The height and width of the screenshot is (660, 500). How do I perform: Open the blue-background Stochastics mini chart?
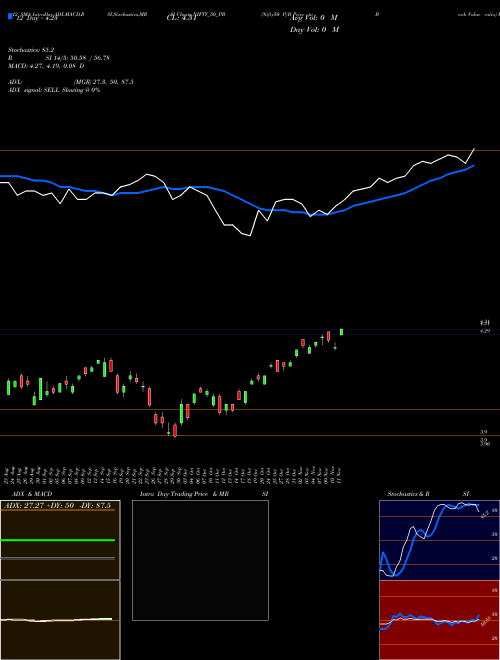pyautogui.click(x=439, y=540)
